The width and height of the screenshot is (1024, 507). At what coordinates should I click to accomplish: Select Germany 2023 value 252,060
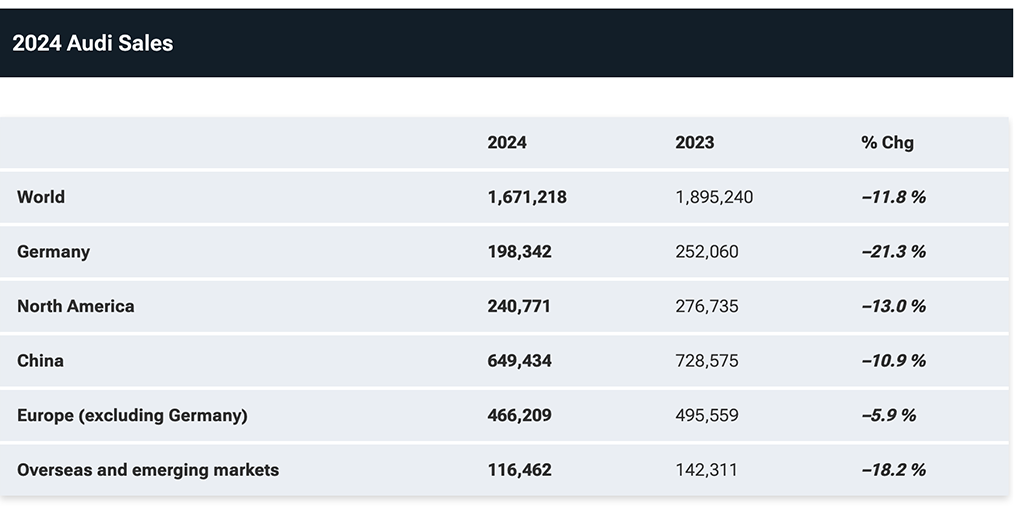(707, 252)
